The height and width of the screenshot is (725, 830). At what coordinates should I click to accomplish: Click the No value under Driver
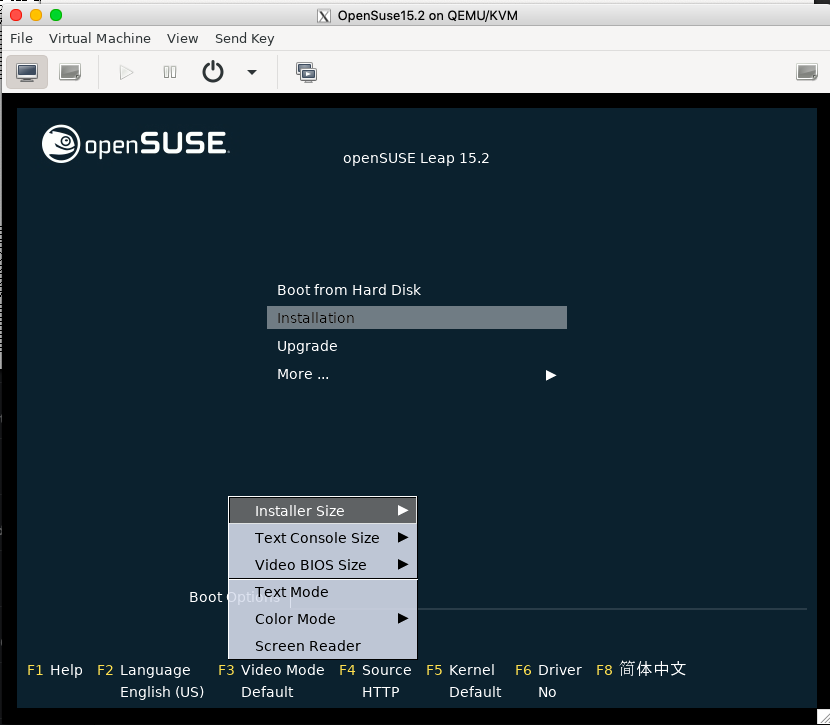click(x=547, y=692)
